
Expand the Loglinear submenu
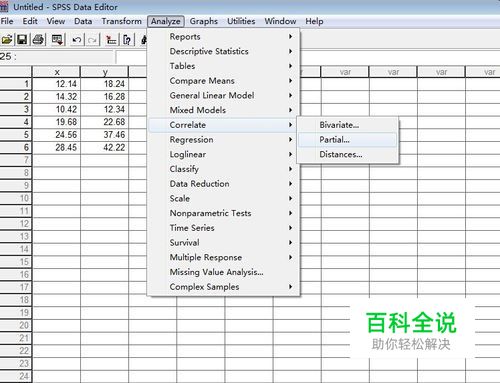pyautogui.click(x=224, y=154)
